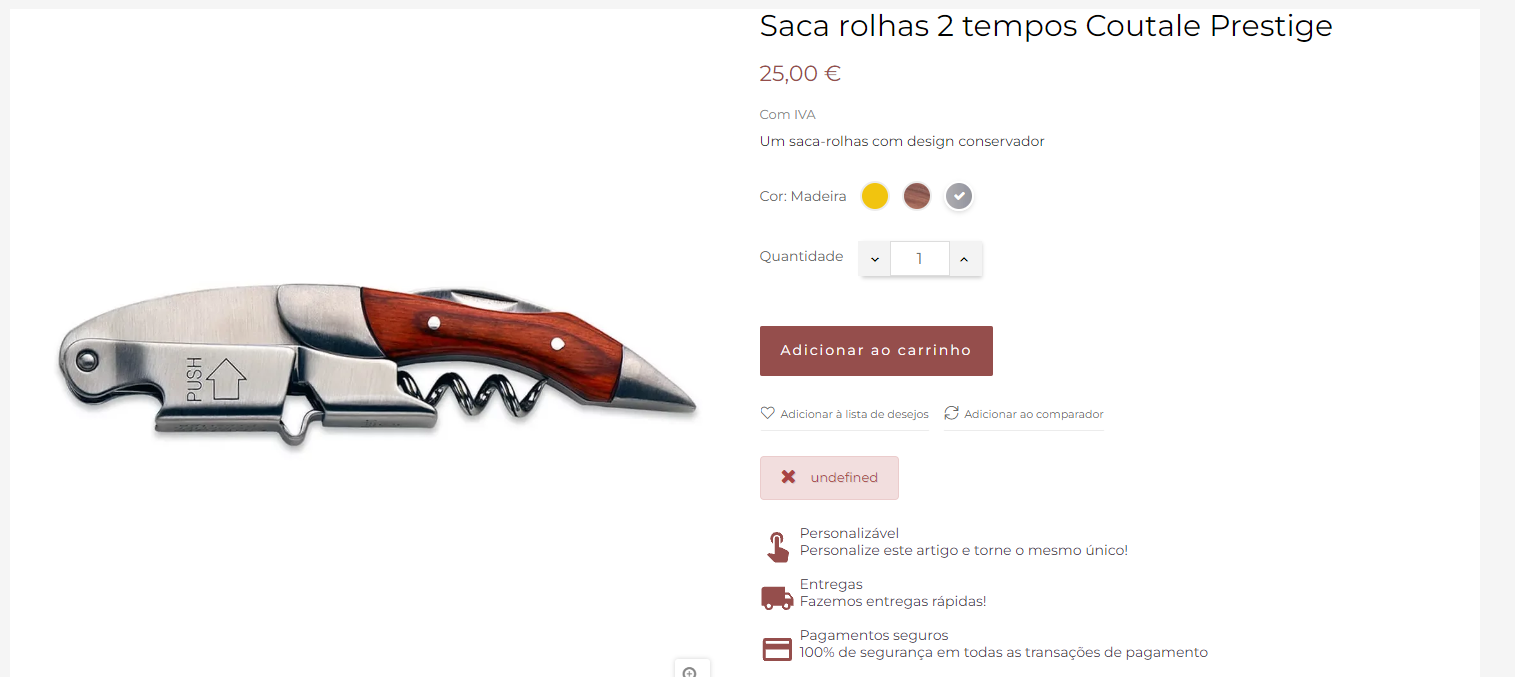Click the Pagamentos seguros credit card icon

pos(777,649)
